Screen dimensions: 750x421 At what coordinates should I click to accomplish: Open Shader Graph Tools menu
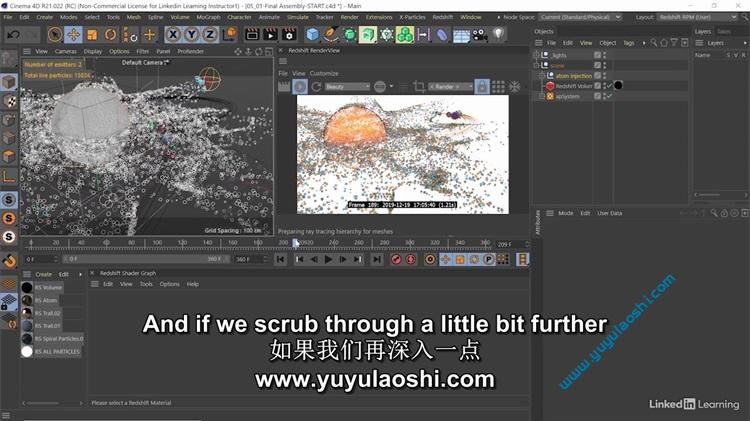tap(146, 284)
